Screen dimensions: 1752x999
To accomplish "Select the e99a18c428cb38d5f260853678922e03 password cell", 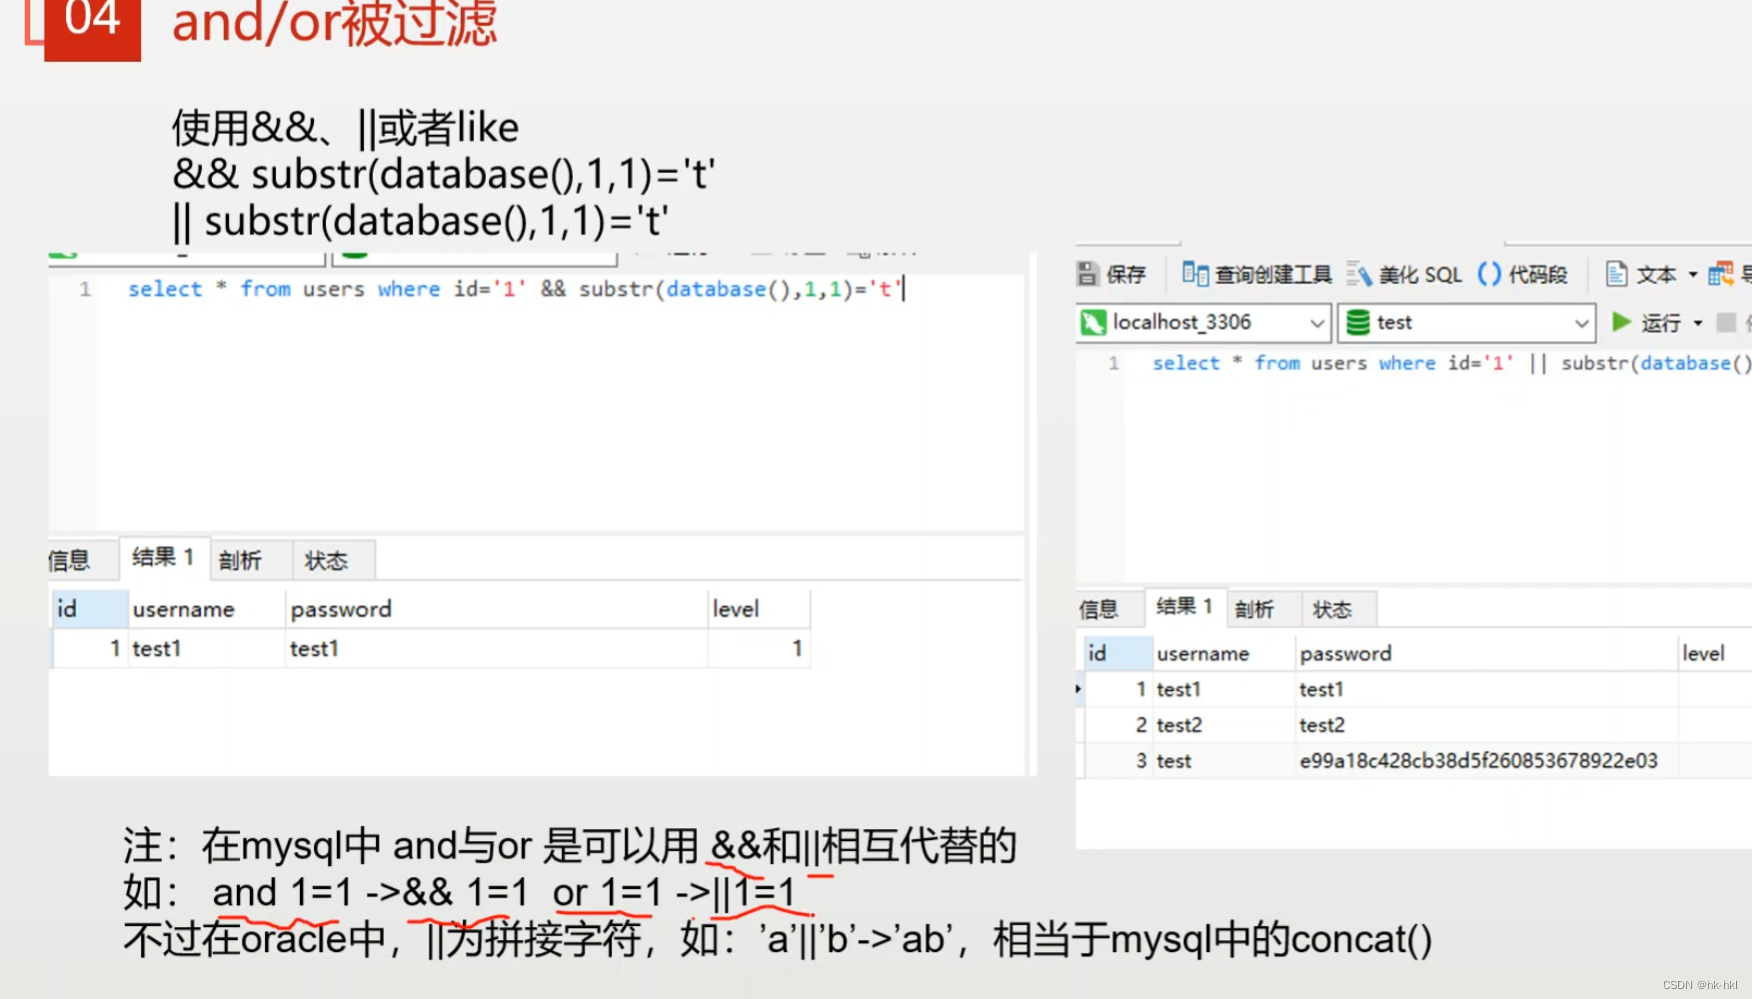I will pyautogui.click(x=1486, y=761).
